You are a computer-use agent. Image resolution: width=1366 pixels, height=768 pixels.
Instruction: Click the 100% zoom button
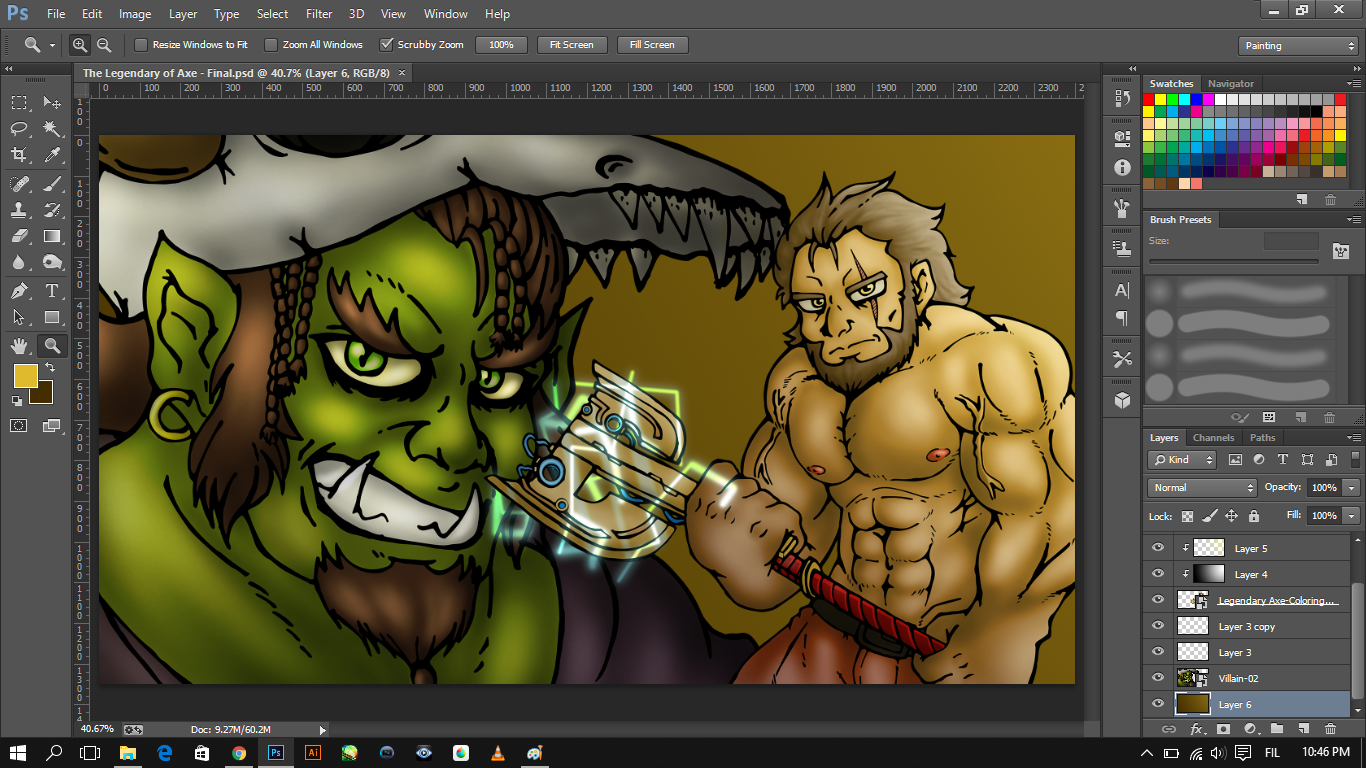click(x=501, y=45)
